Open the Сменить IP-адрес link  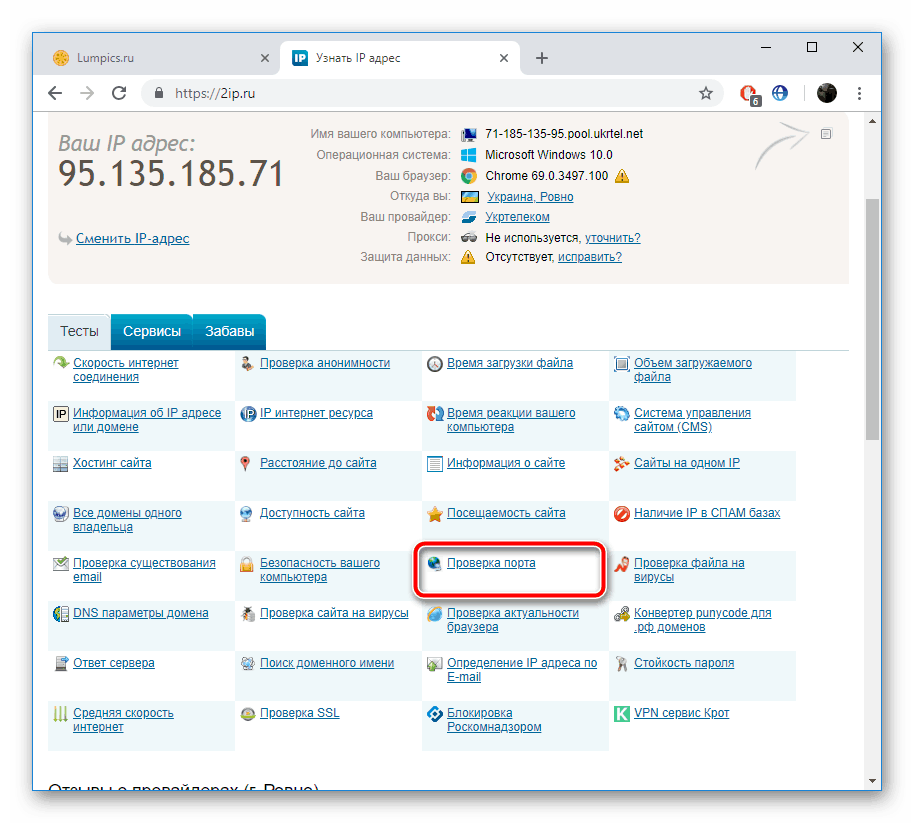131,238
